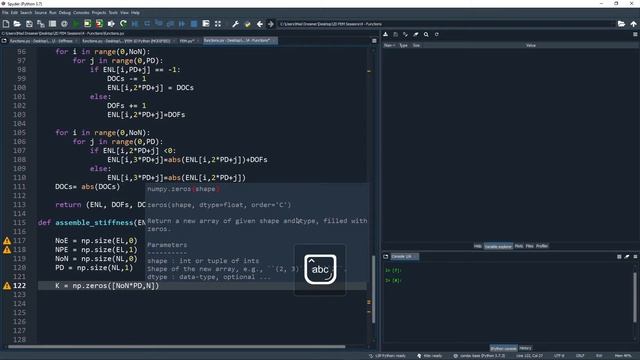Click the green Run file button
640x360 pixels.
(76, 24)
